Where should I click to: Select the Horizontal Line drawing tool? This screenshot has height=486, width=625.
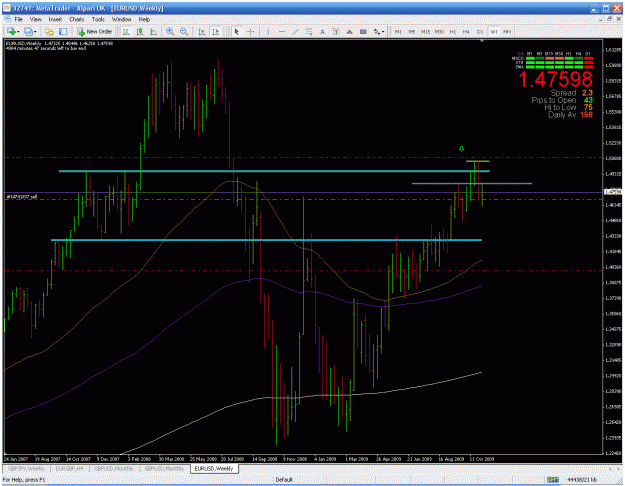[282, 31]
